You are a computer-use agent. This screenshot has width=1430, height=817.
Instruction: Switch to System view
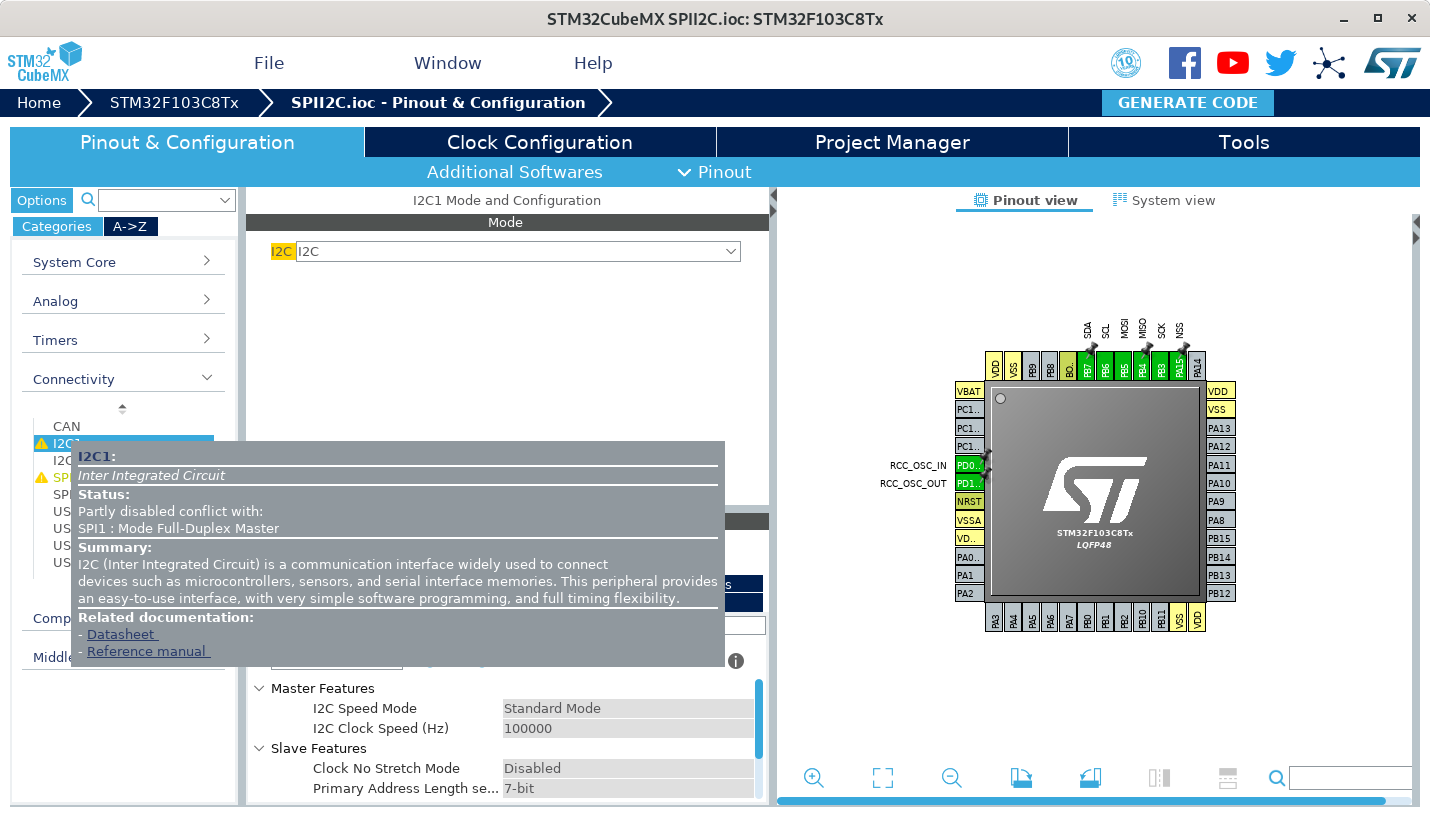click(x=1164, y=200)
